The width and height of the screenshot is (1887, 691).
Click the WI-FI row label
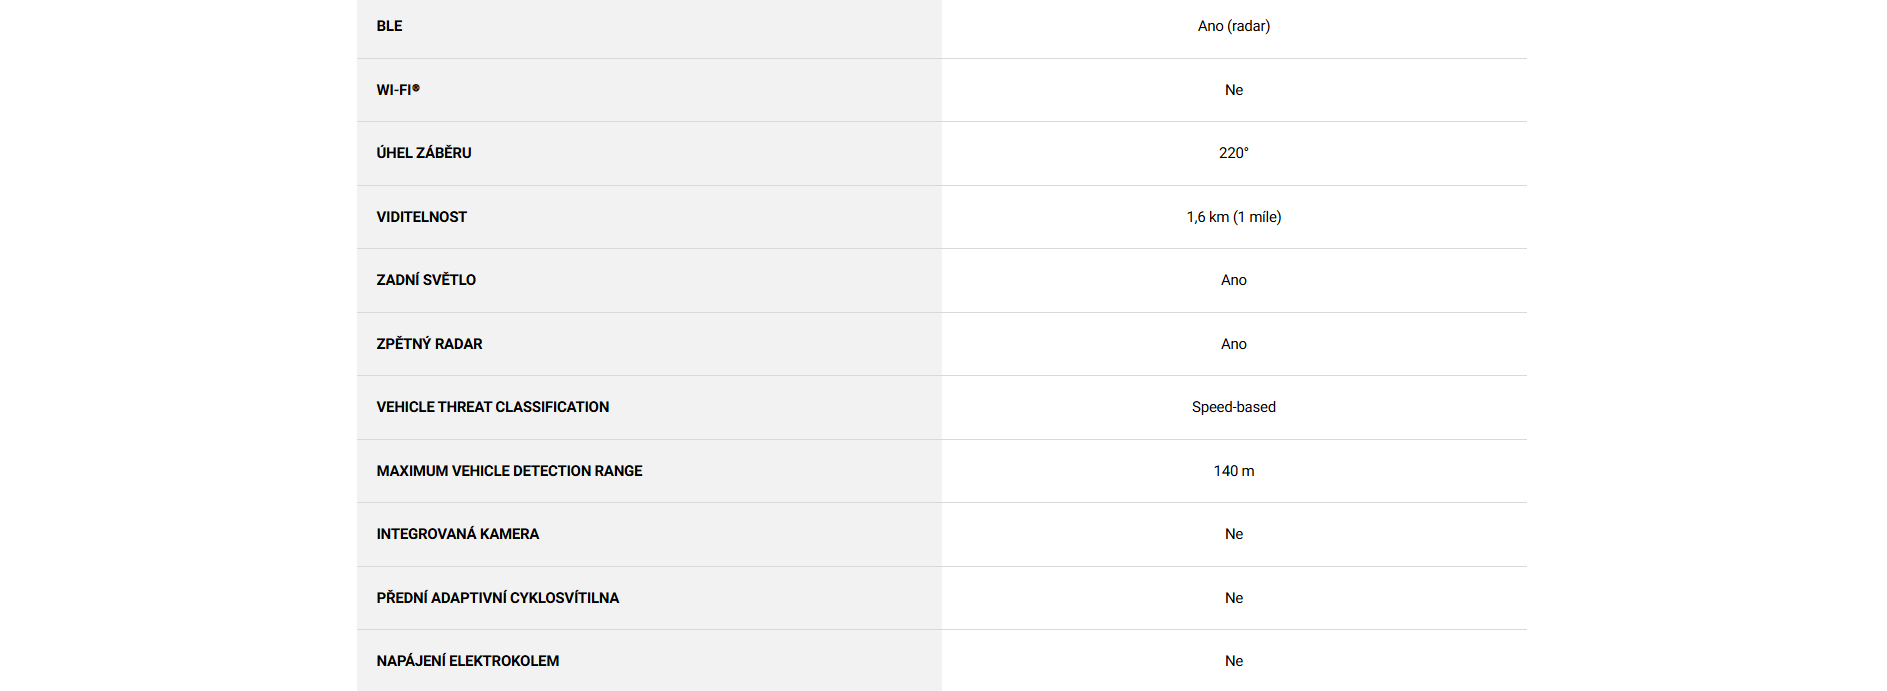pos(398,90)
